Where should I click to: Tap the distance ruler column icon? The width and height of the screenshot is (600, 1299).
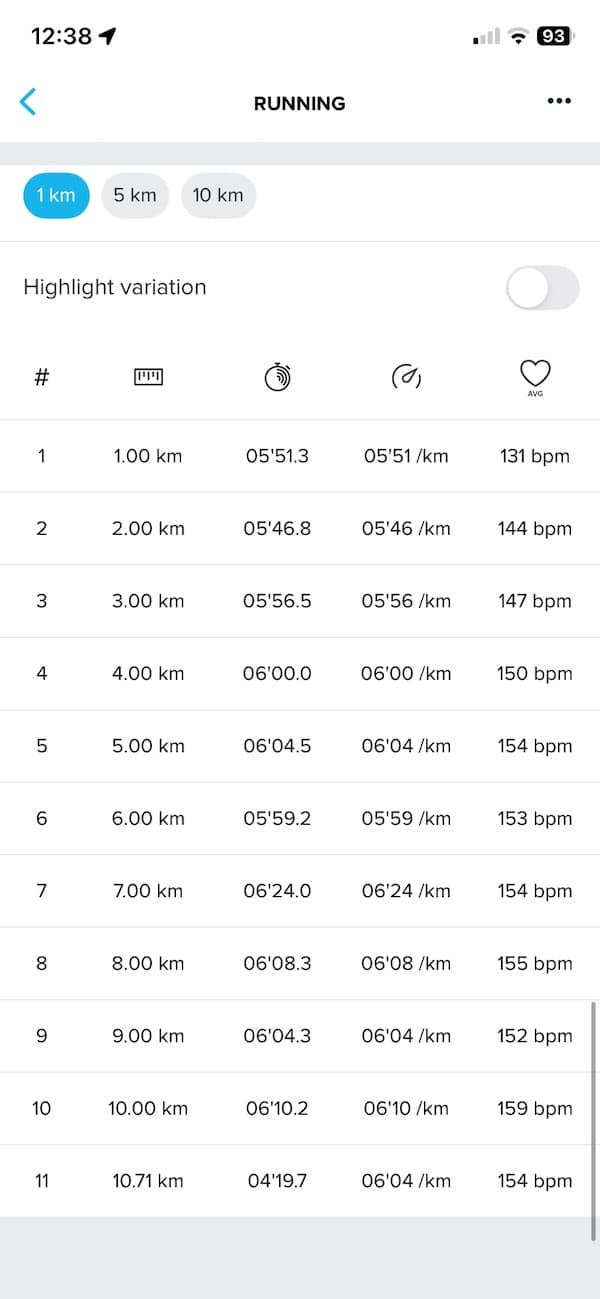pos(148,377)
